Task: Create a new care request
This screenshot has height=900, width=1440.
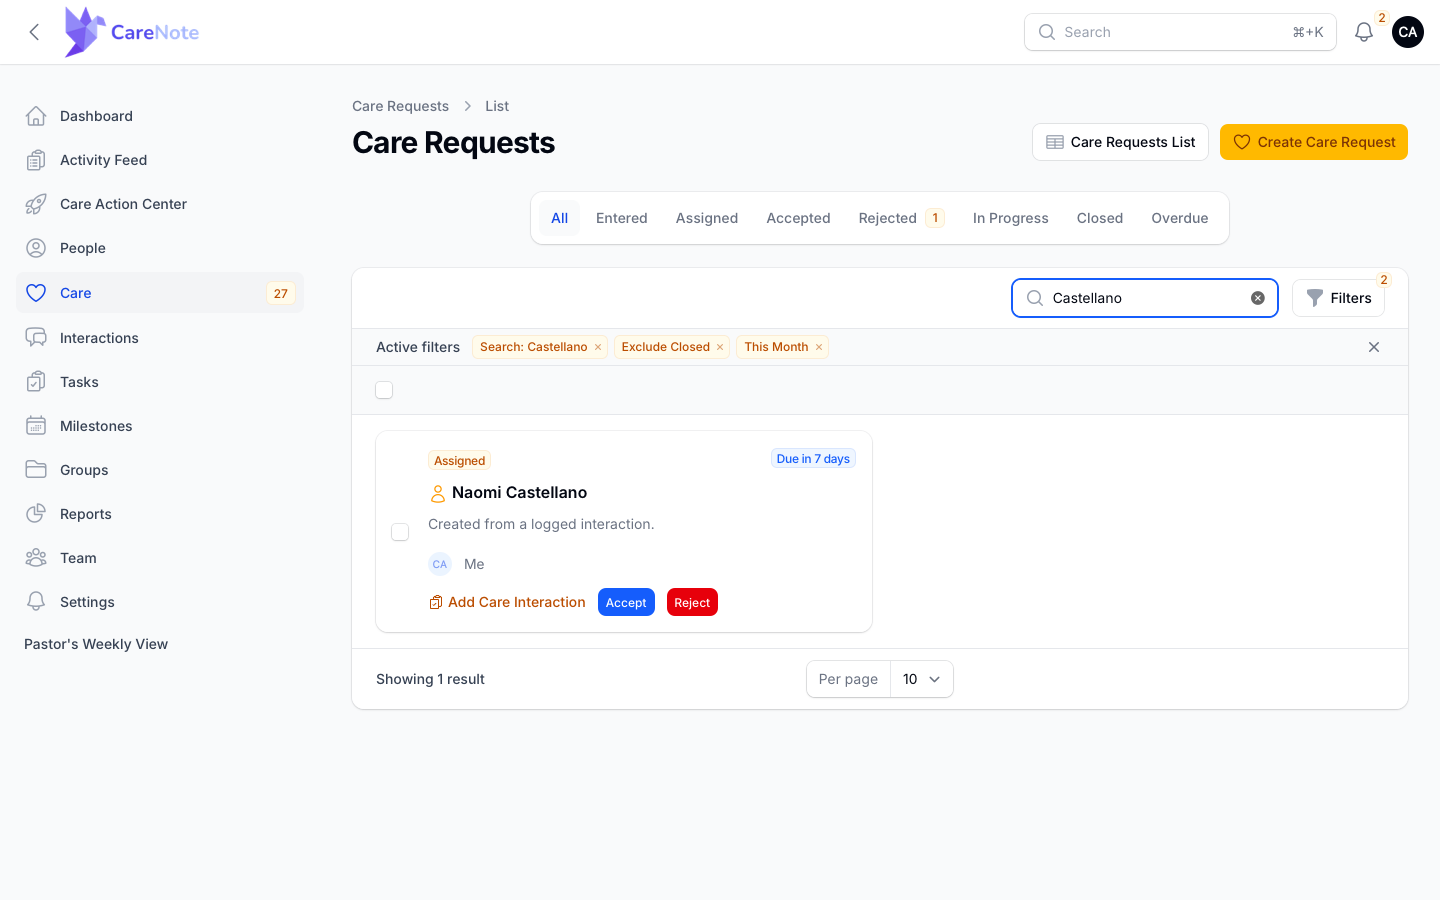Action: click(x=1314, y=142)
